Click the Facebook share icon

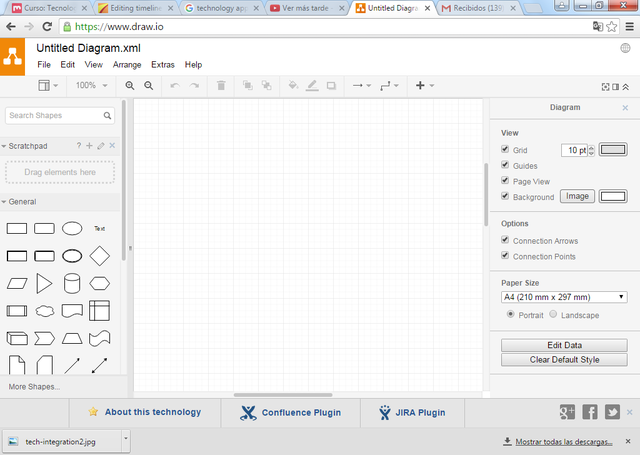coord(590,412)
